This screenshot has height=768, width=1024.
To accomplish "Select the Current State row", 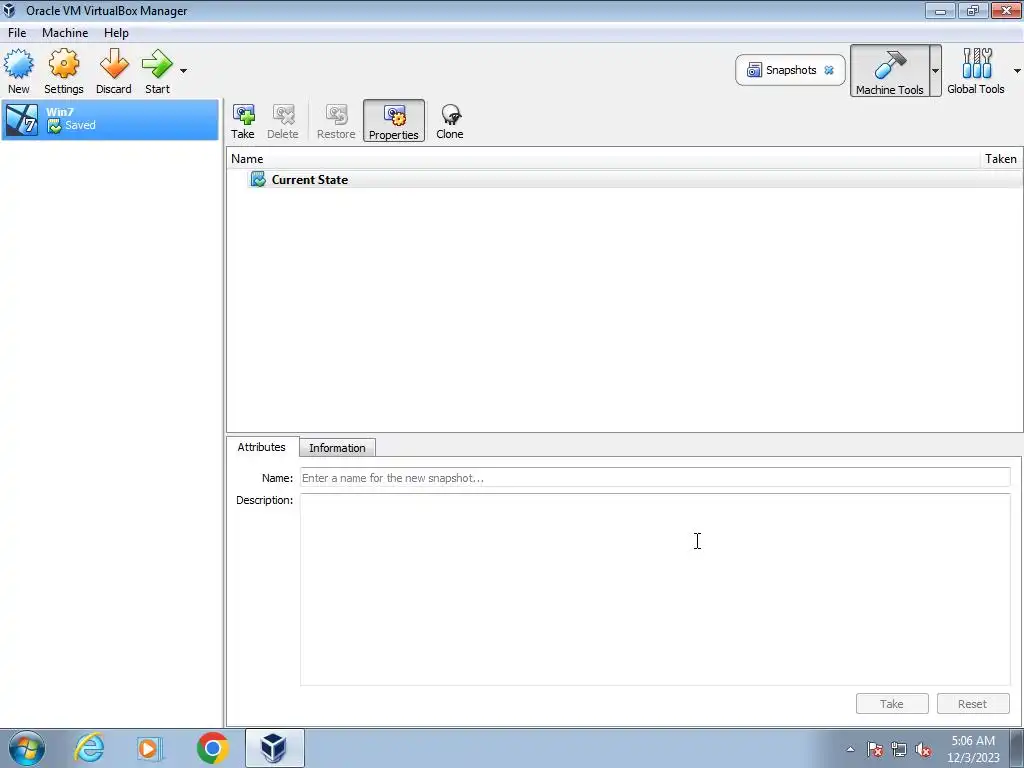I will [624, 180].
